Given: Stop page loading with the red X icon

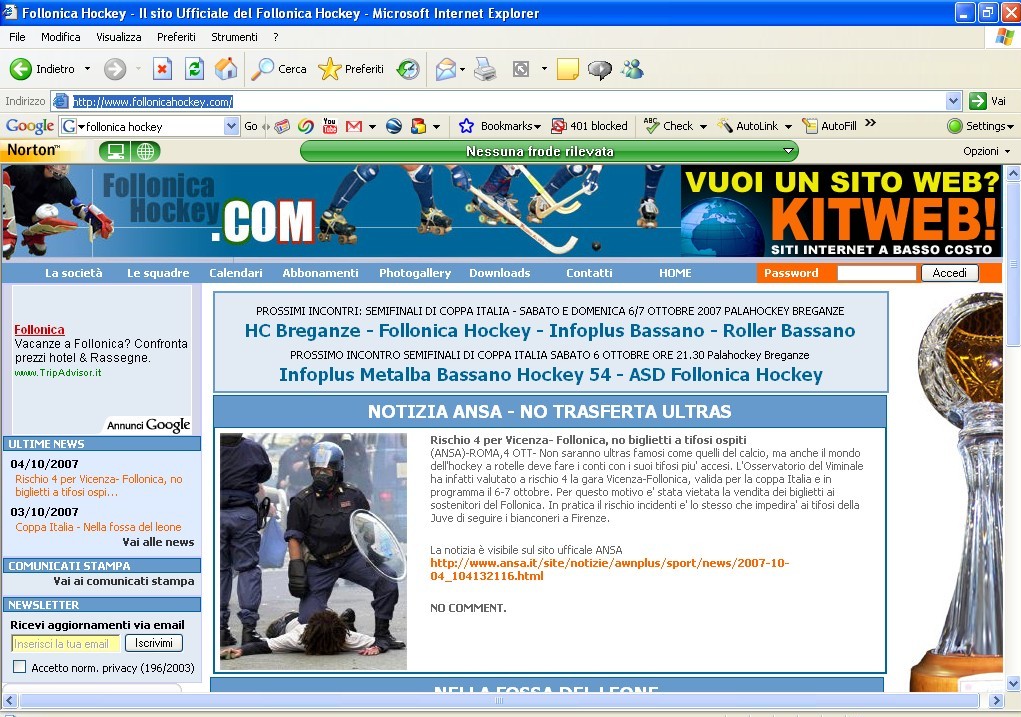Looking at the screenshot, I should coord(162,68).
